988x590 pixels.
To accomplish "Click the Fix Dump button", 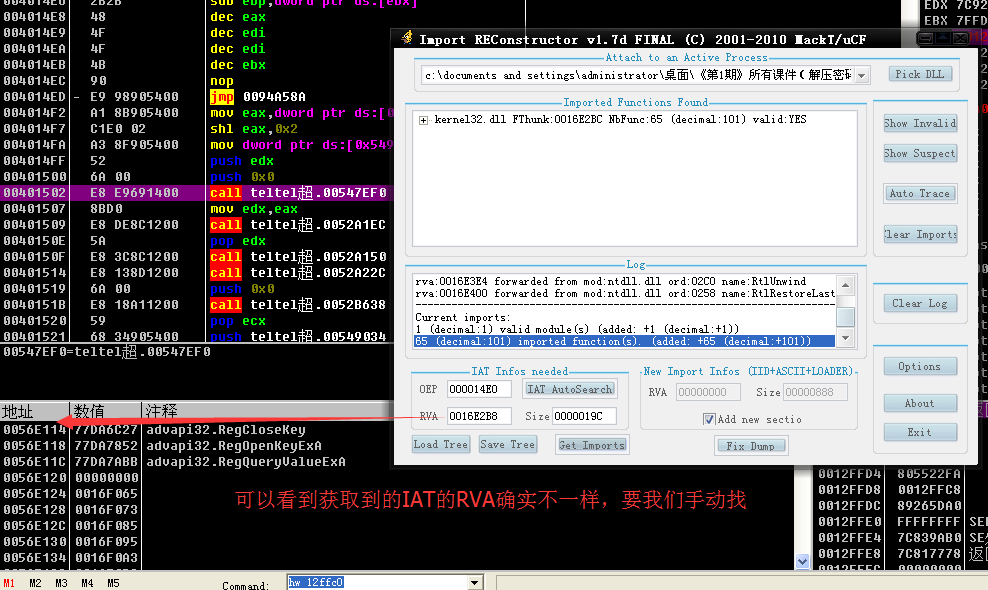I will coord(750,445).
